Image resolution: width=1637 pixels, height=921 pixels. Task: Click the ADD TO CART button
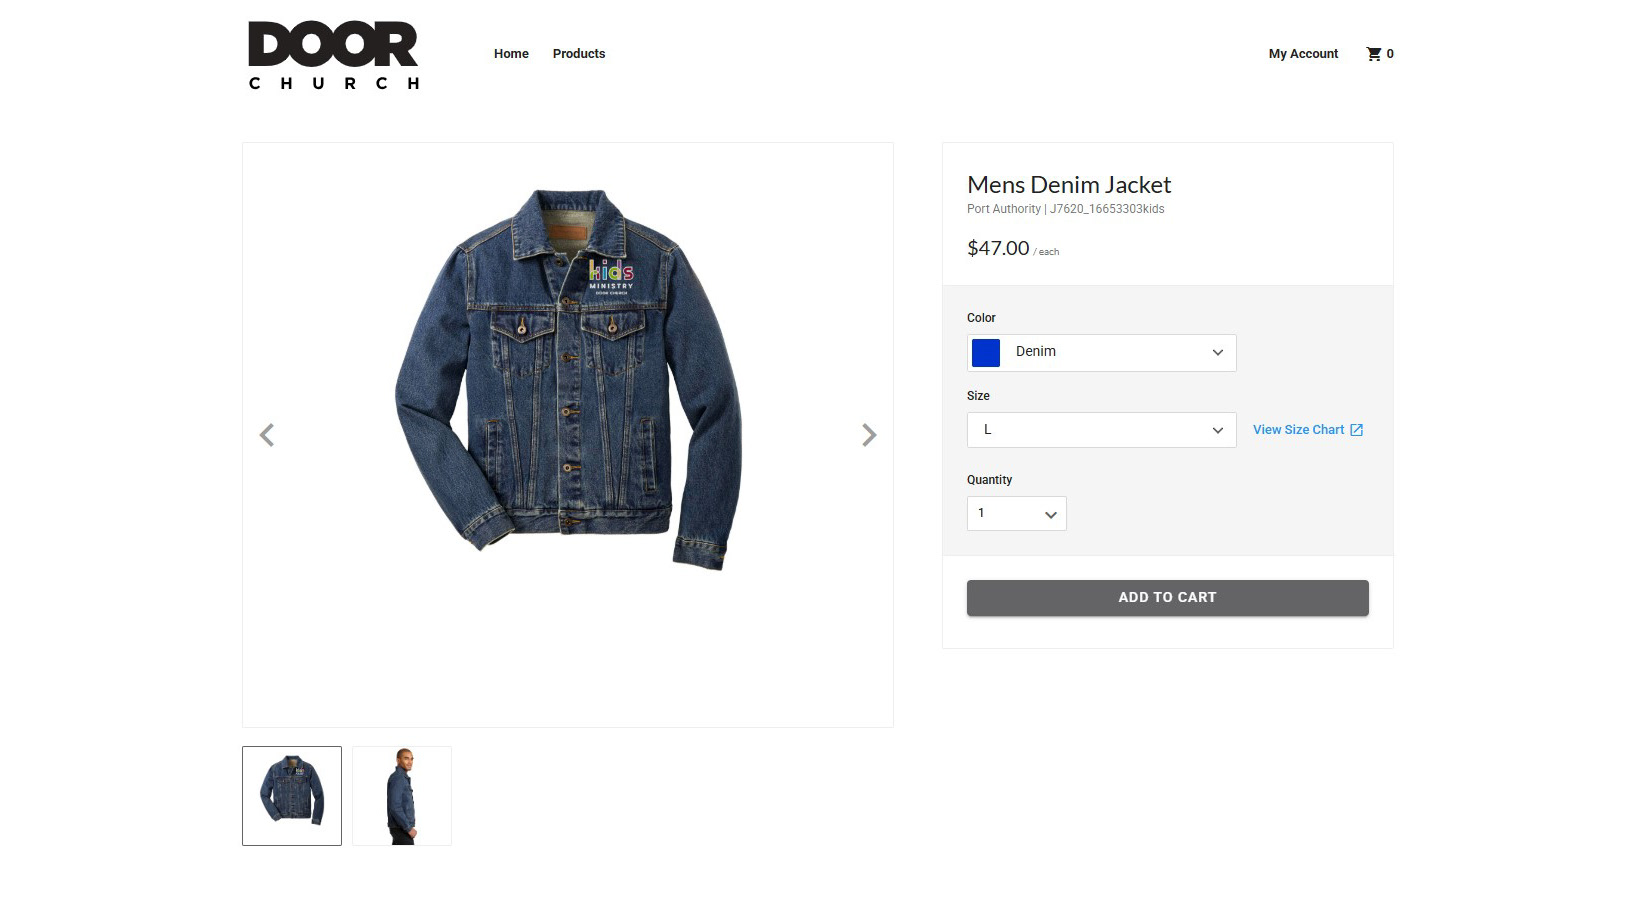point(1168,598)
